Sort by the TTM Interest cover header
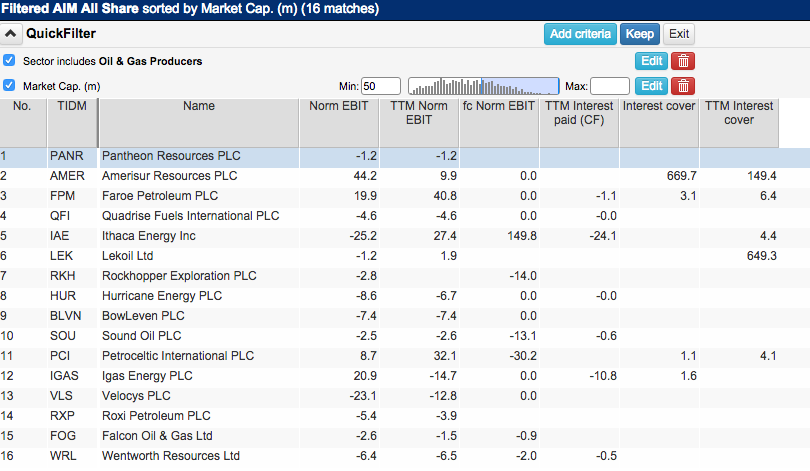Screen dimensions: 810x471 coord(739,123)
